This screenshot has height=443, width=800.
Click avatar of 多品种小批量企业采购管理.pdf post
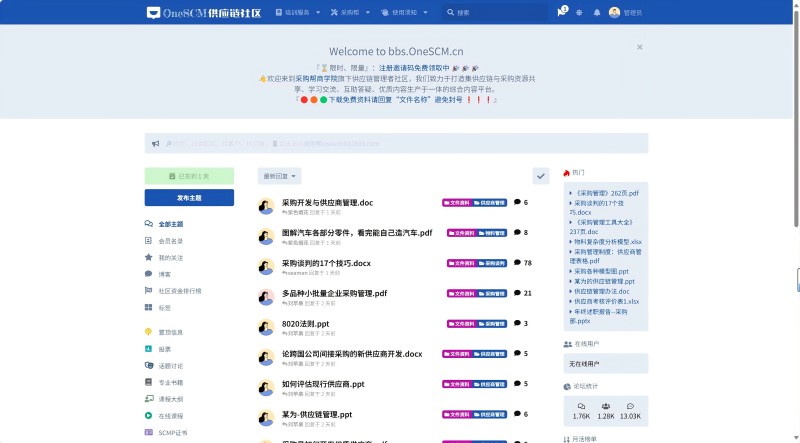[x=266, y=297]
